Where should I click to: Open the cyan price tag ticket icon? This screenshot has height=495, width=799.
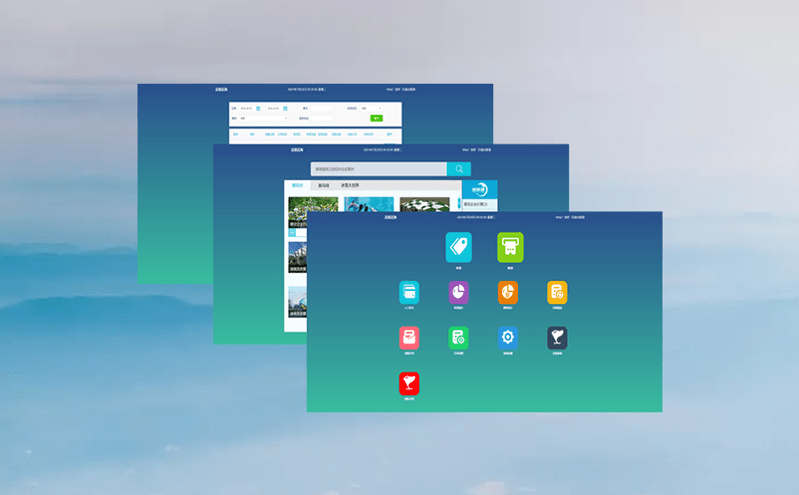458,246
